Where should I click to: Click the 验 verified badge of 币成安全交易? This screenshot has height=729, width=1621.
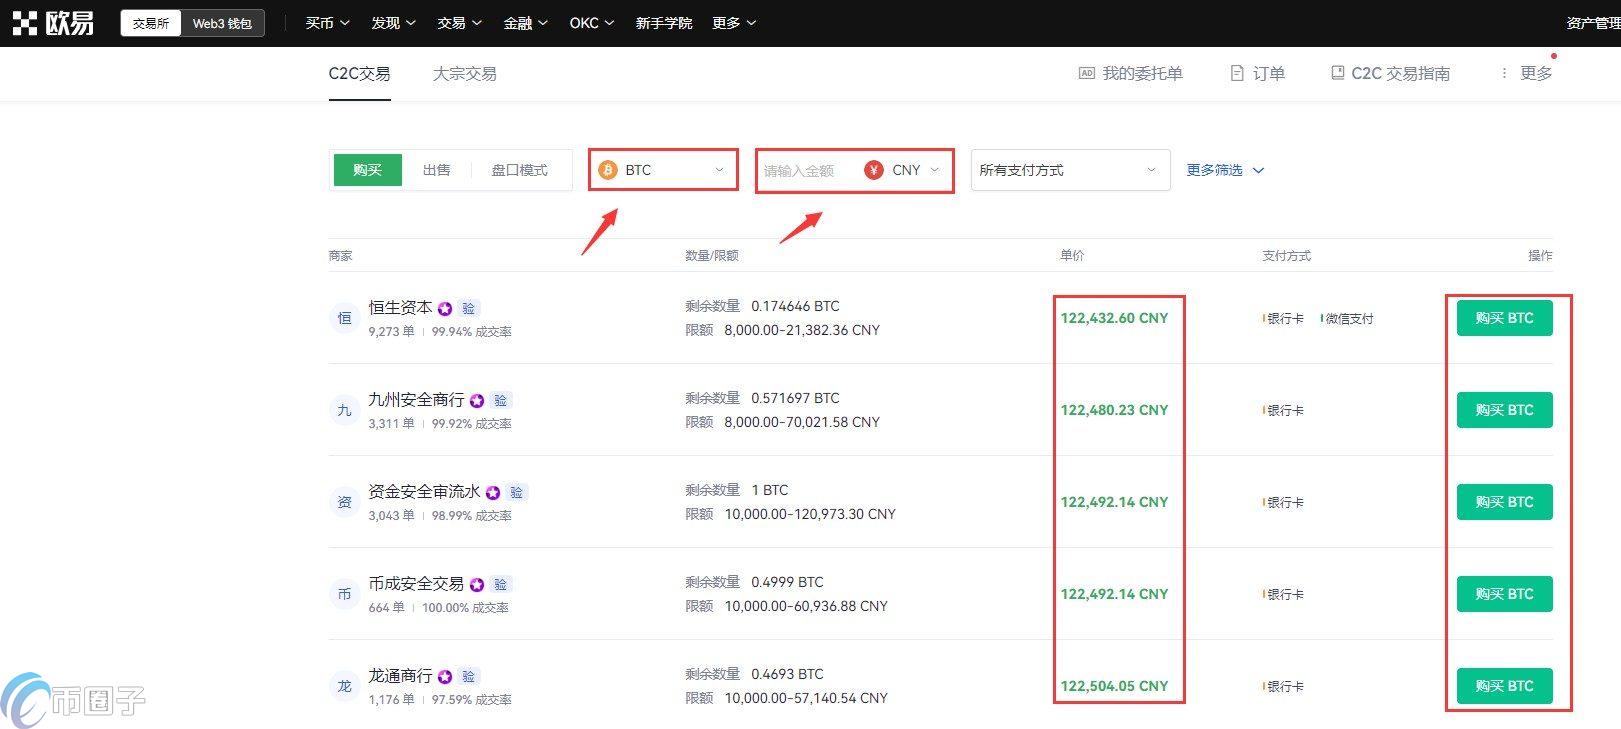(500, 585)
